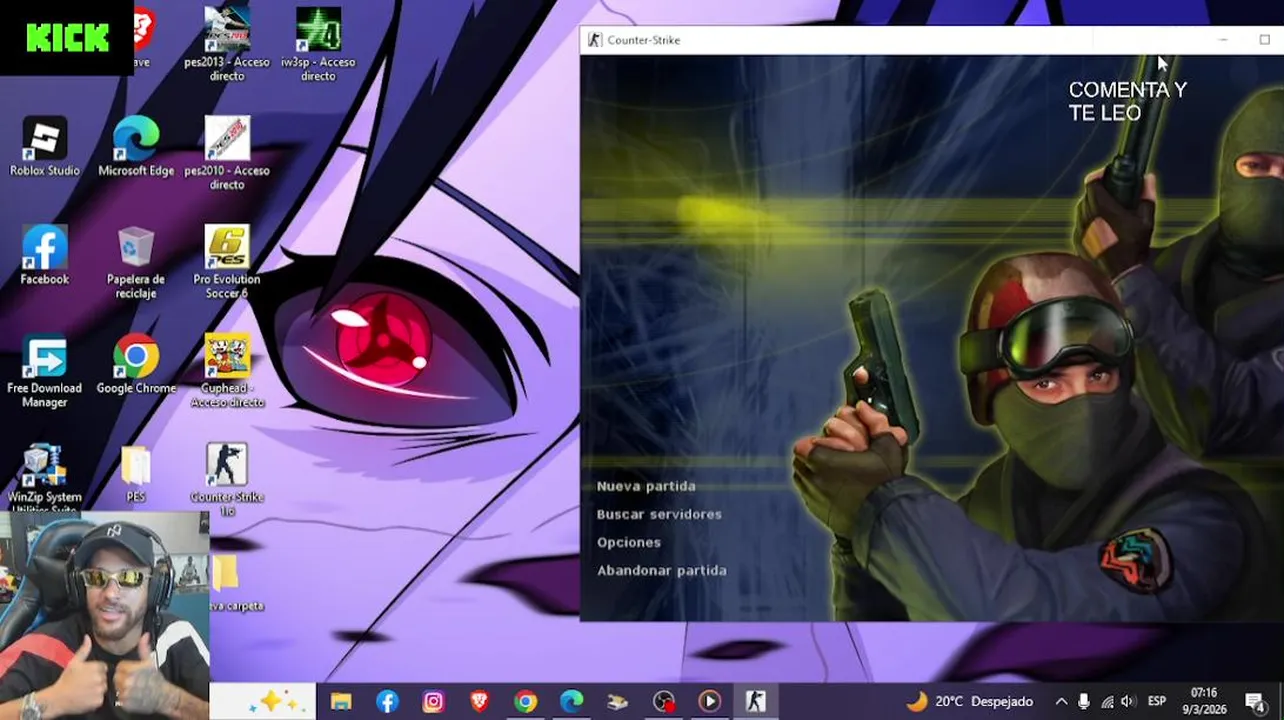
Task: Open Instagram from the taskbar
Action: coord(433,702)
